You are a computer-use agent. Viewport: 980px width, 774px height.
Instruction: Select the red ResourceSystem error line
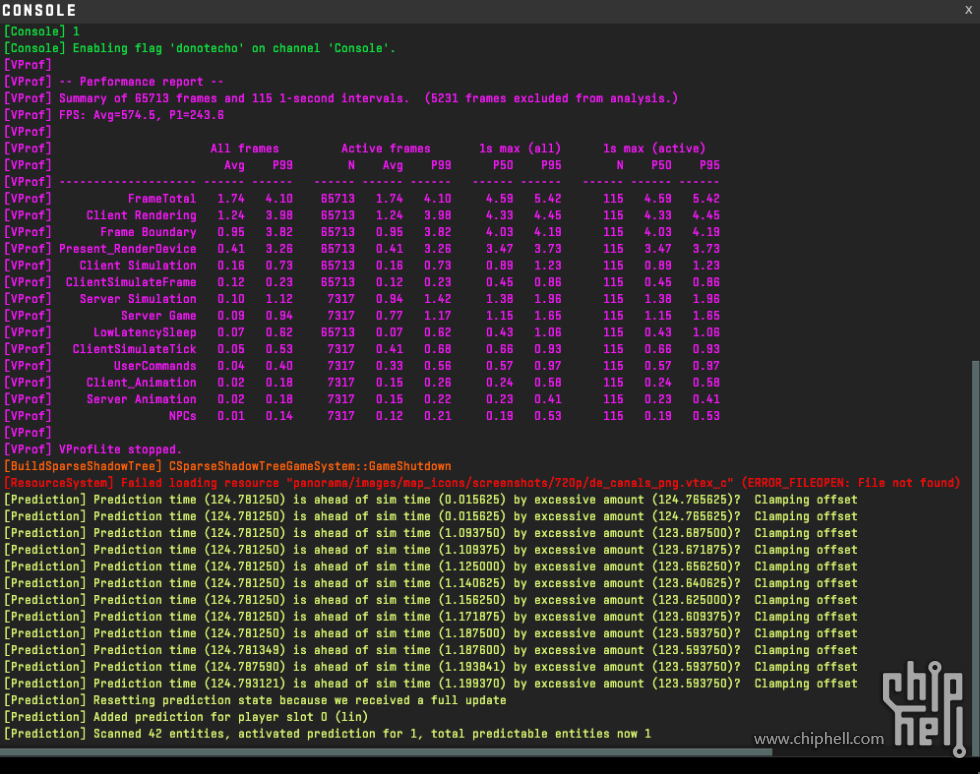pyautogui.click(x=480, y=483)
